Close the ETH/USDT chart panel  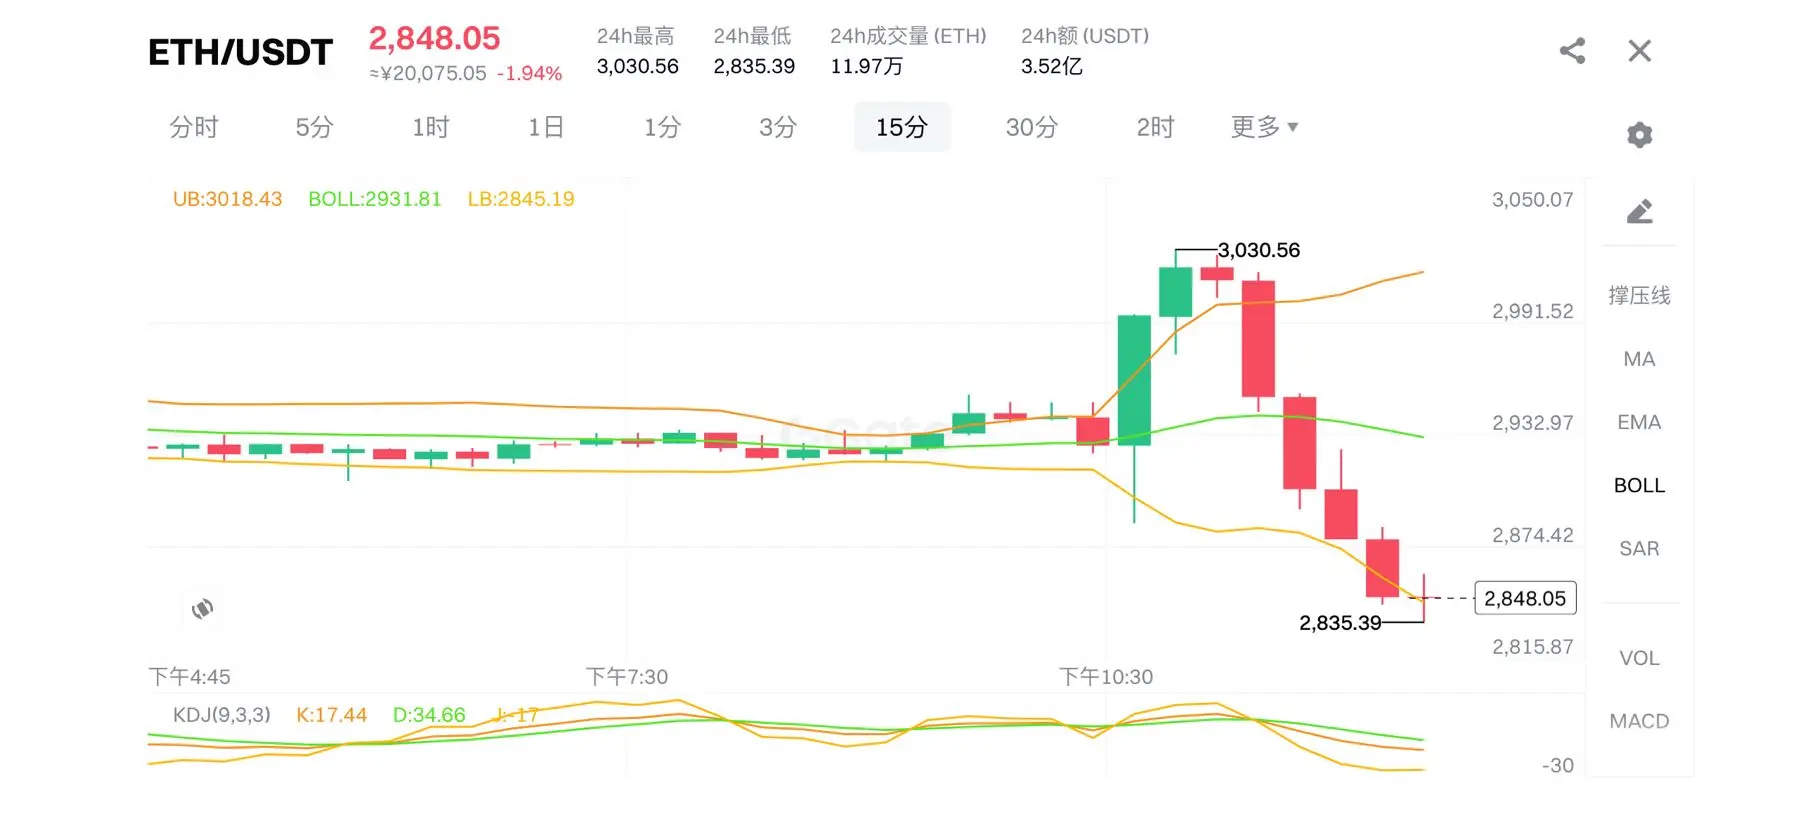[1639, 51]
